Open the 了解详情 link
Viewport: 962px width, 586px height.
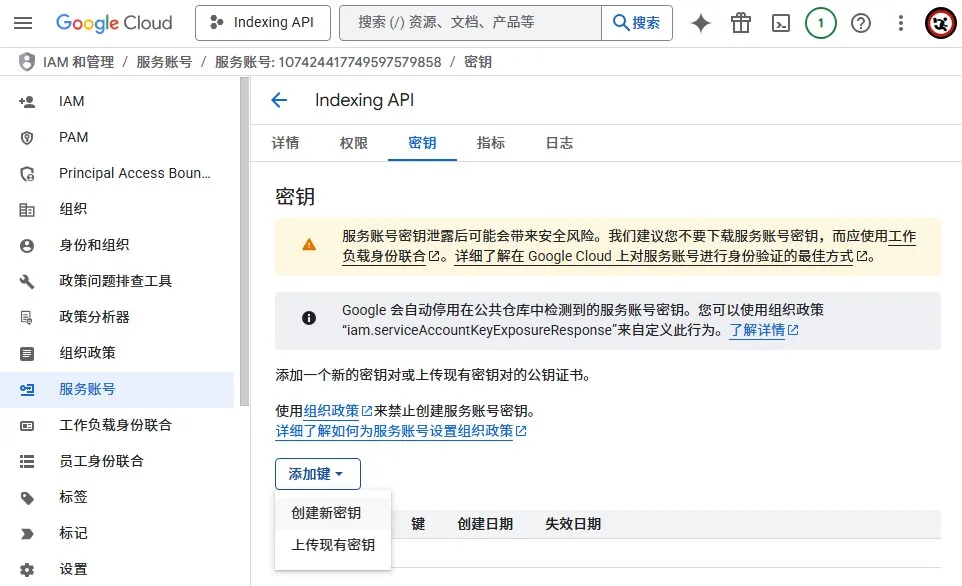[x=763, y=330]
